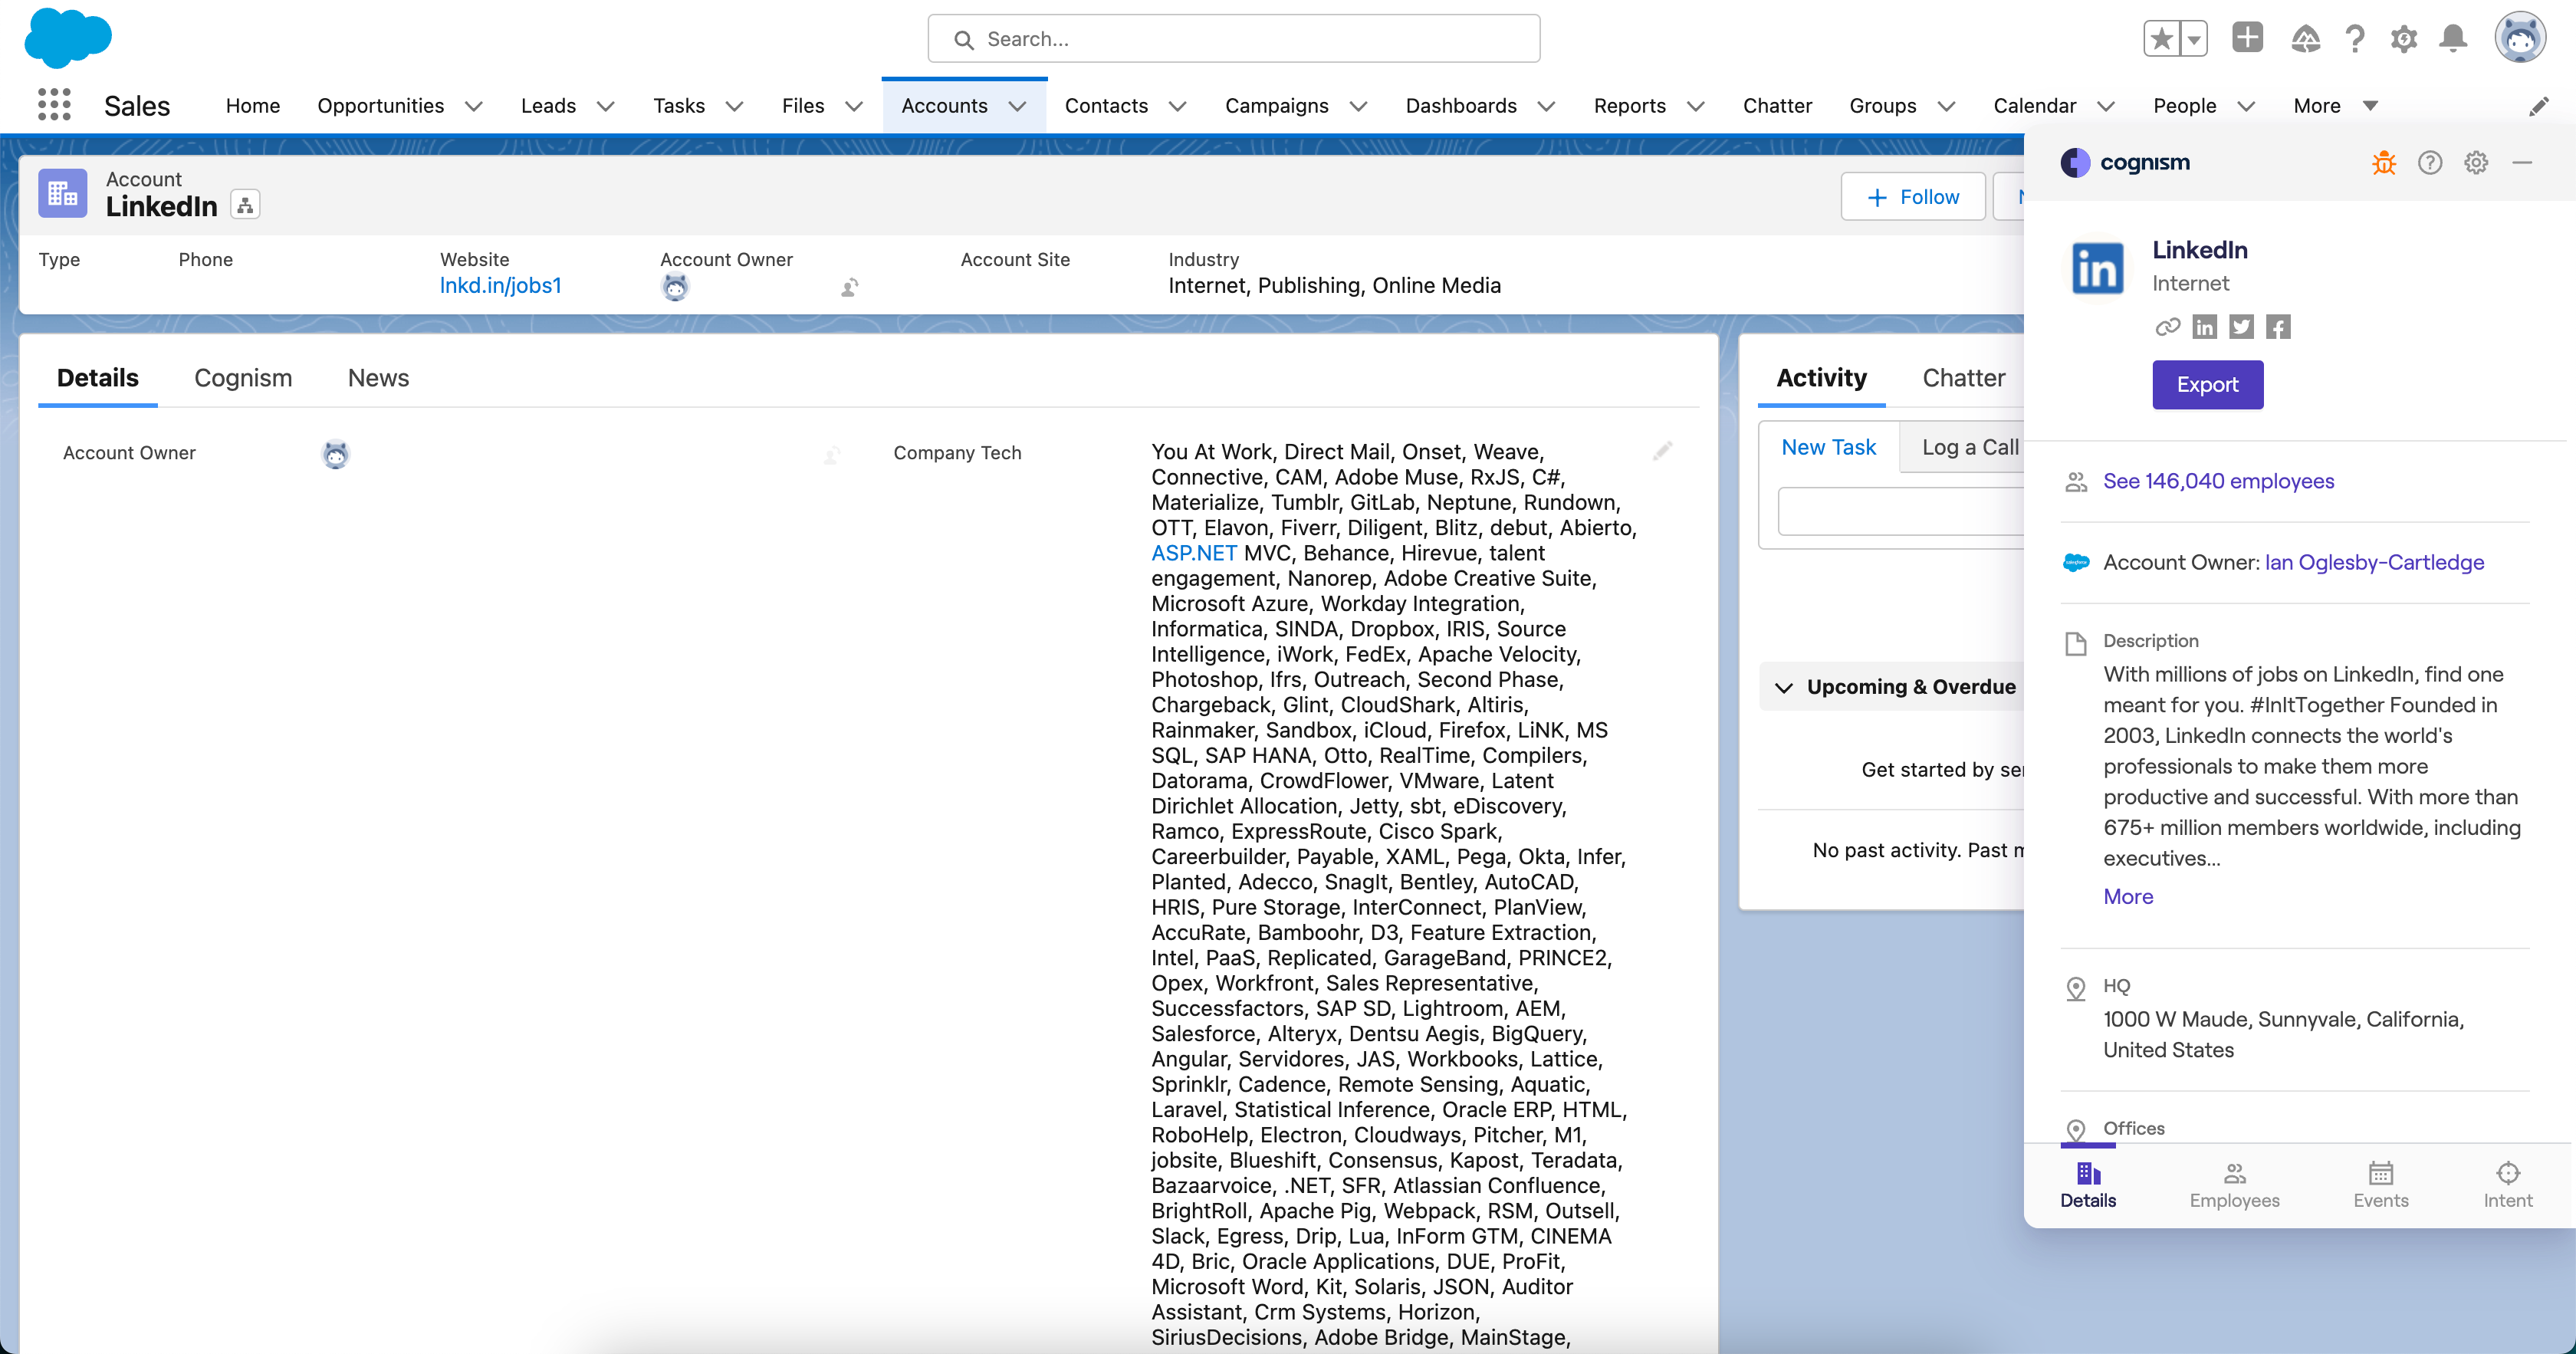Select the Details record tab
Image resolution: width=2576 pixels, height=1354 pixels.
point(97,378)
